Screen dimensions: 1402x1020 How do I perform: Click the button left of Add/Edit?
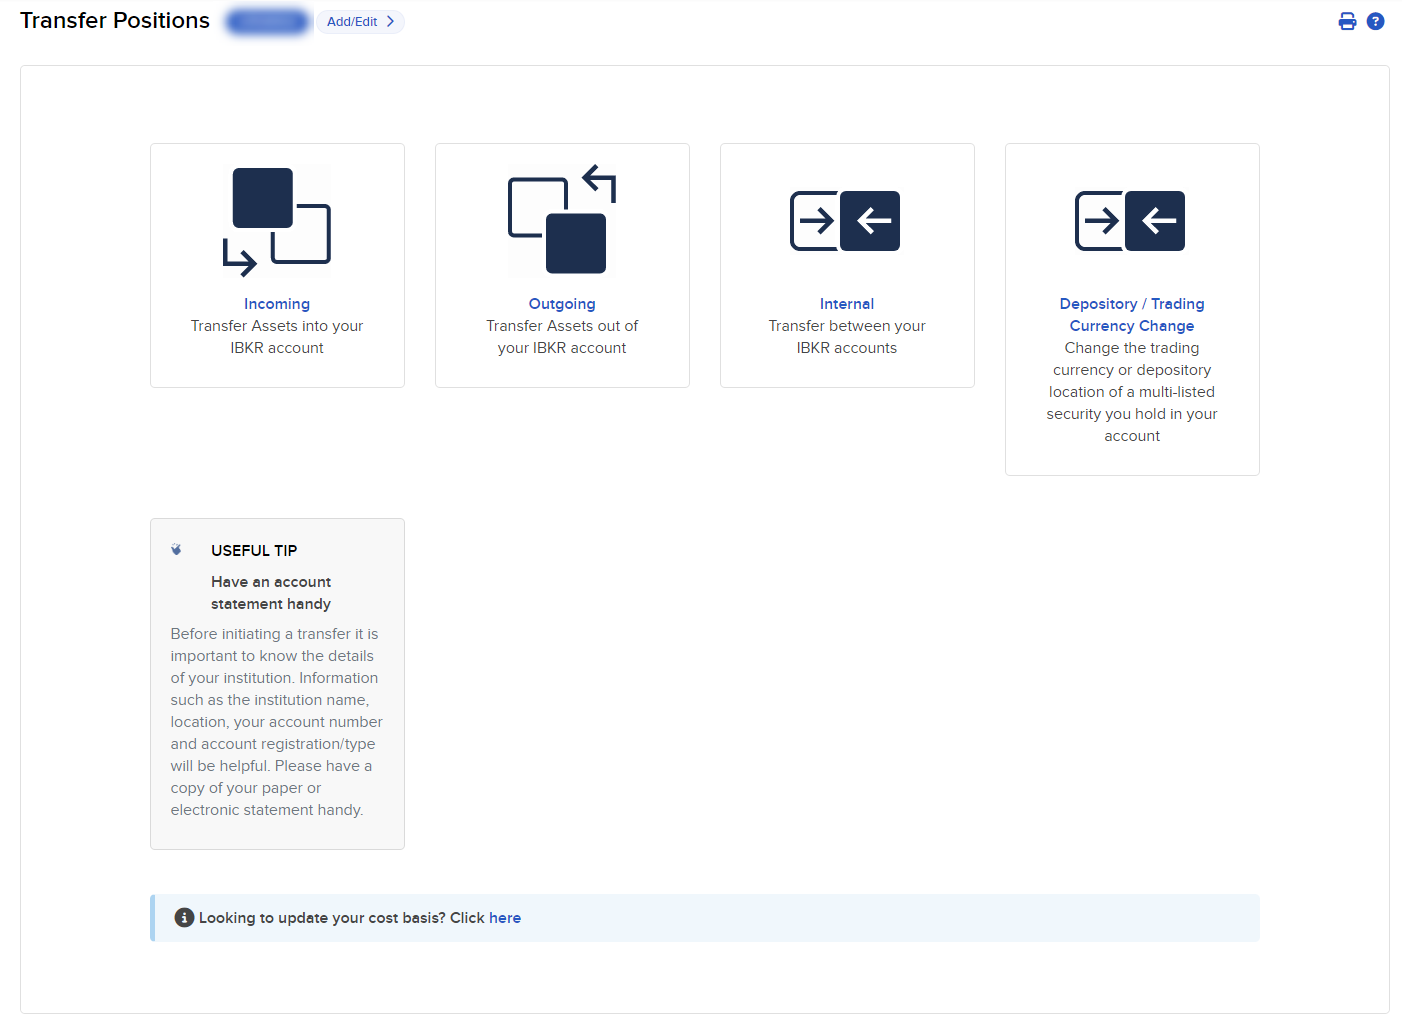click(267, 21)
